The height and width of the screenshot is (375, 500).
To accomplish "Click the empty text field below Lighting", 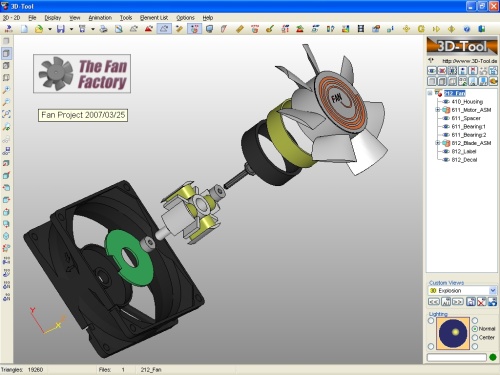I will (x=456, y=357).
